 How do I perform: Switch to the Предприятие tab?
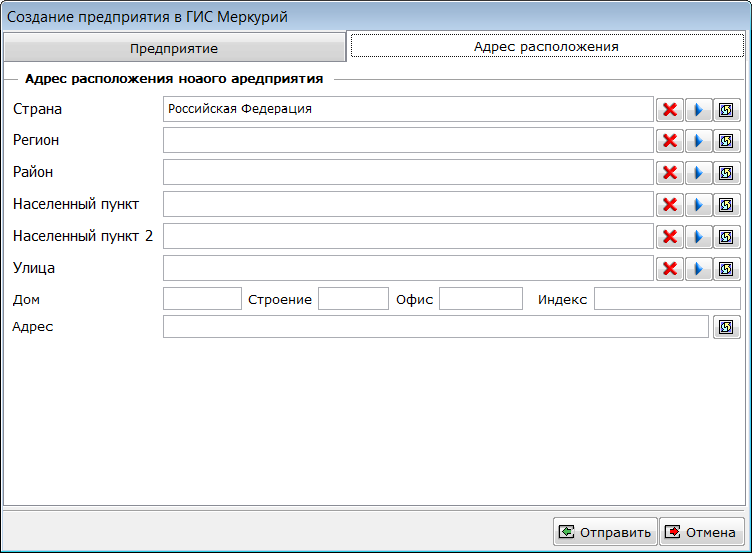(175, 48)
